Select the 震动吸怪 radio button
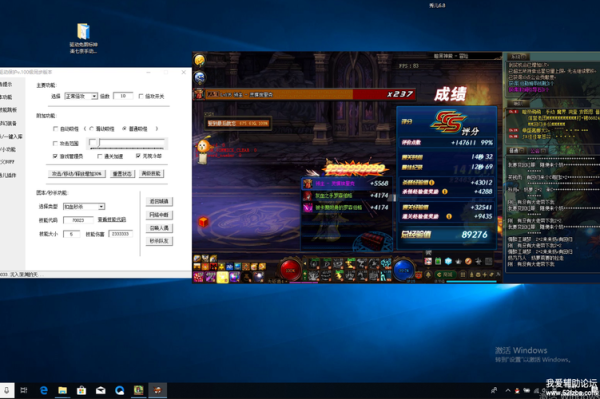The height and width of the screenshot is (399, 600). pyautogui.click(x=91, y=129)
